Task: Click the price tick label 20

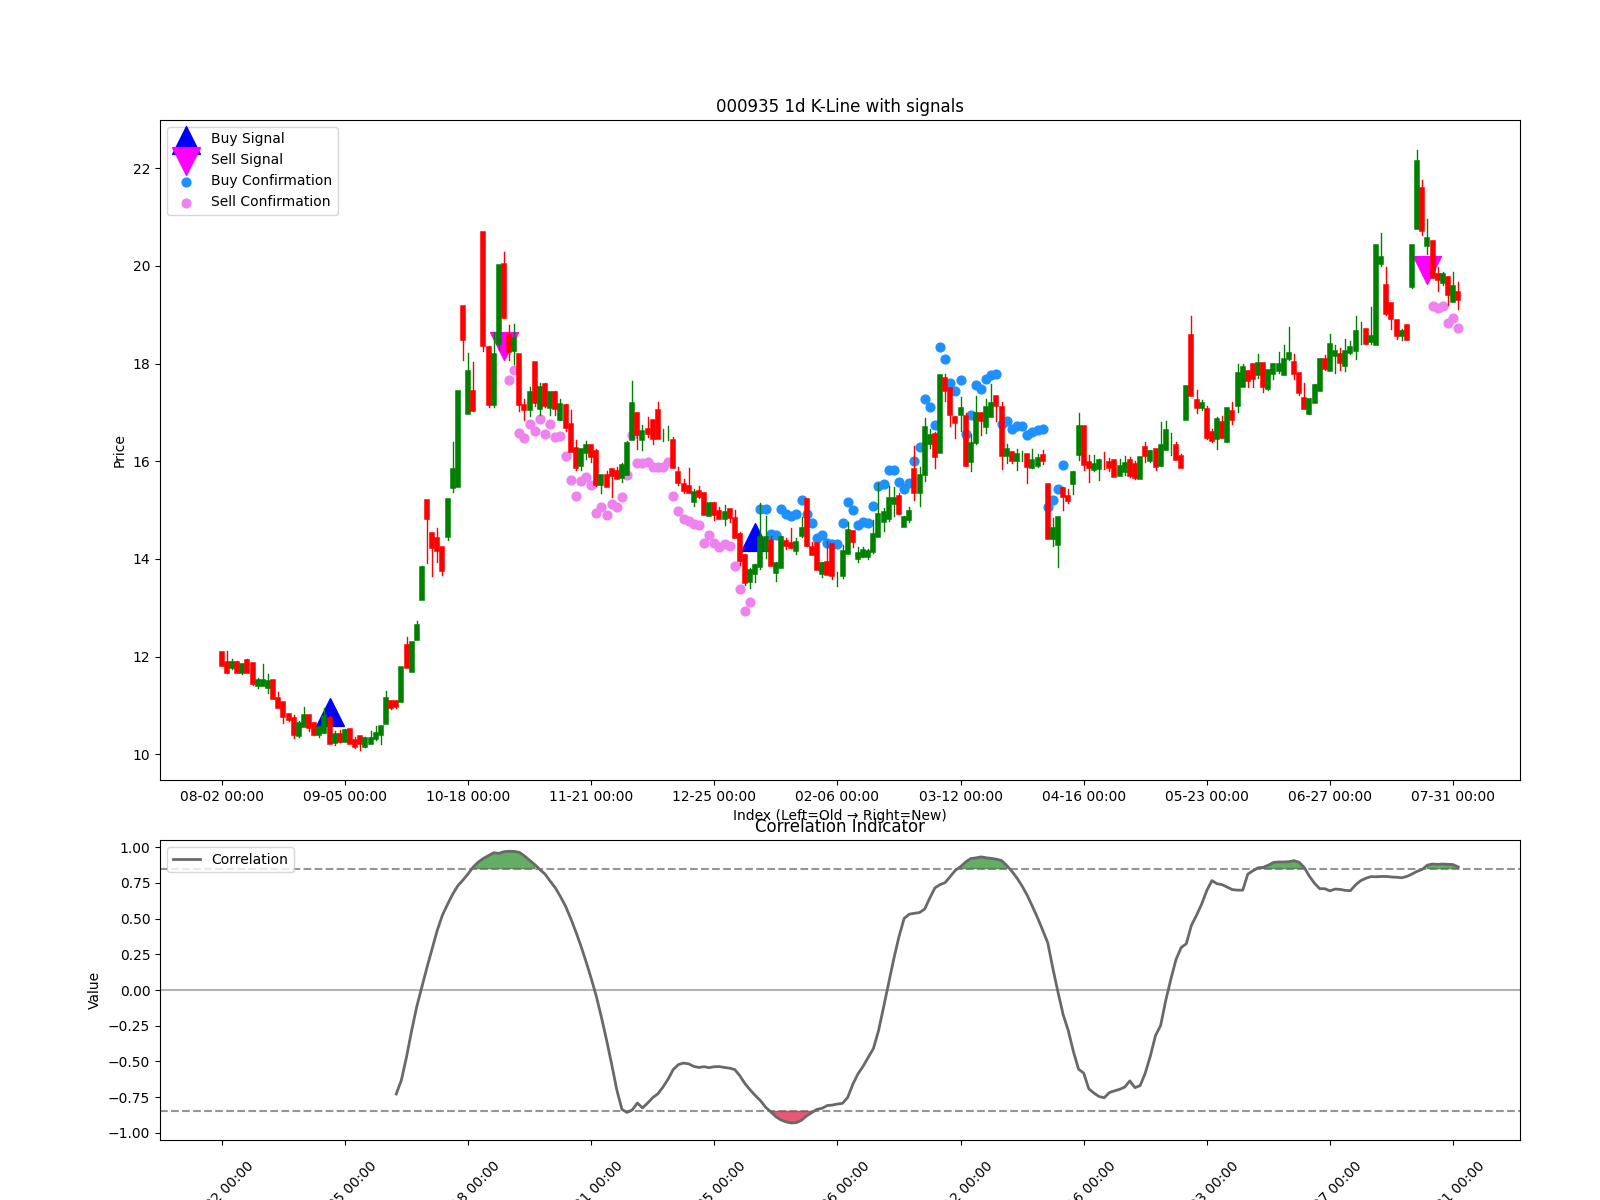Action: pyautogui.click(x=141, y=267)
